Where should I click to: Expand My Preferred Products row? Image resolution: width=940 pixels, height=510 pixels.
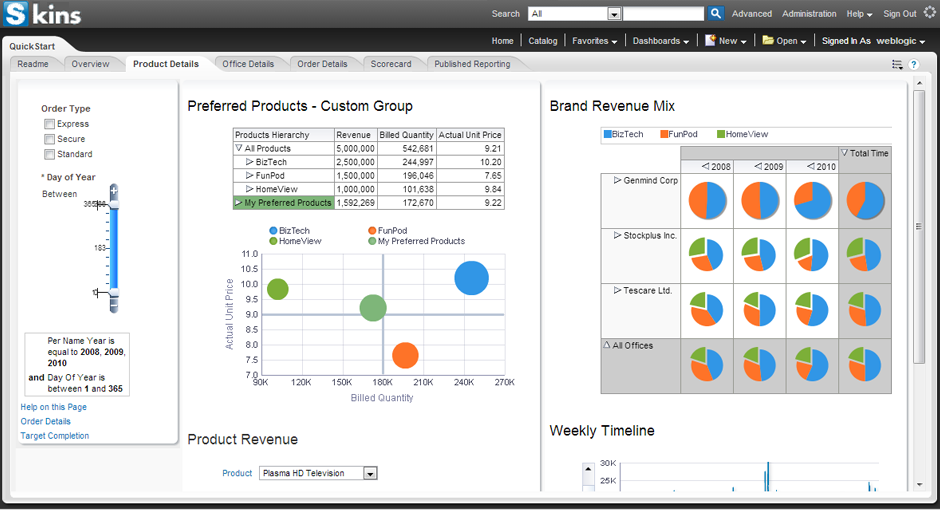[239, 203]
